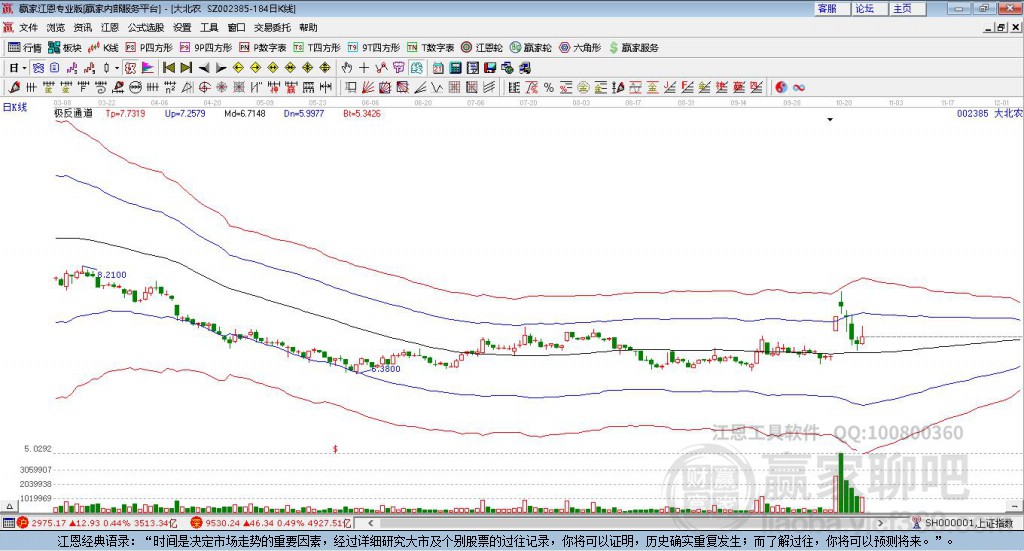1024x551 pixels.
Task: Open the P数字表 tool
Action: tap(263, 48)
